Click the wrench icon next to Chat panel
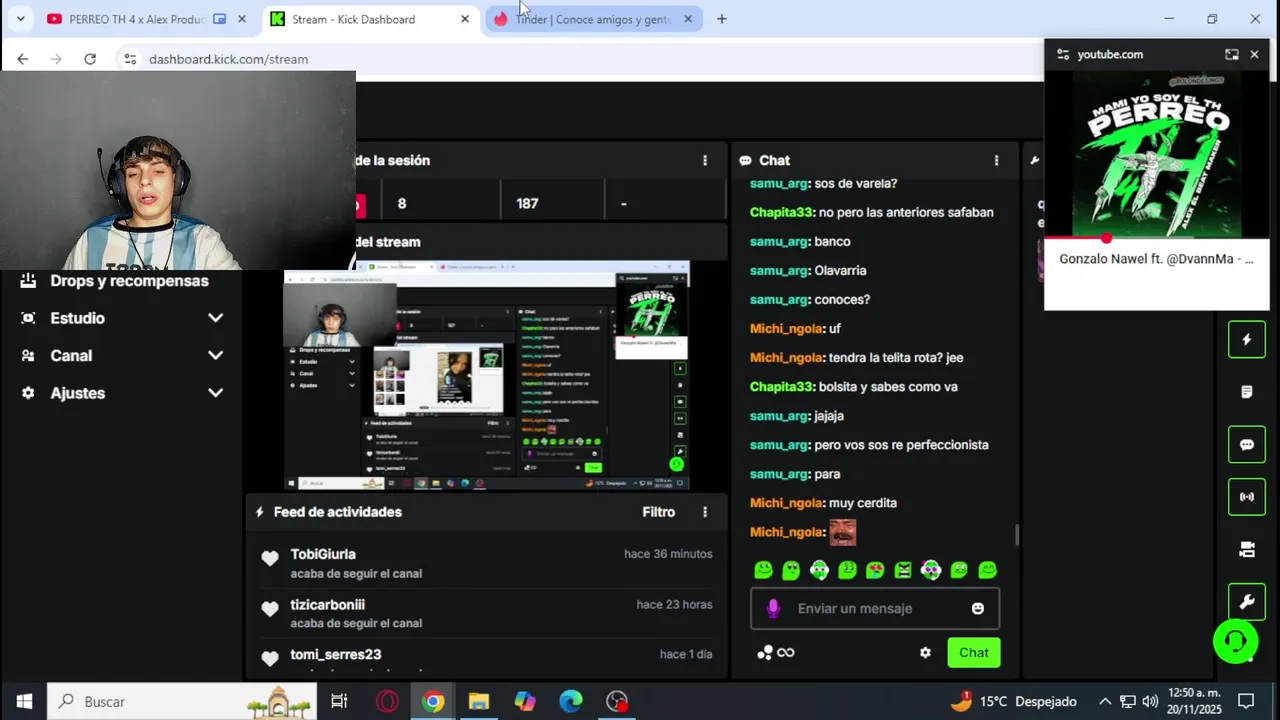1280x720 pixels. coord(1035,160)
